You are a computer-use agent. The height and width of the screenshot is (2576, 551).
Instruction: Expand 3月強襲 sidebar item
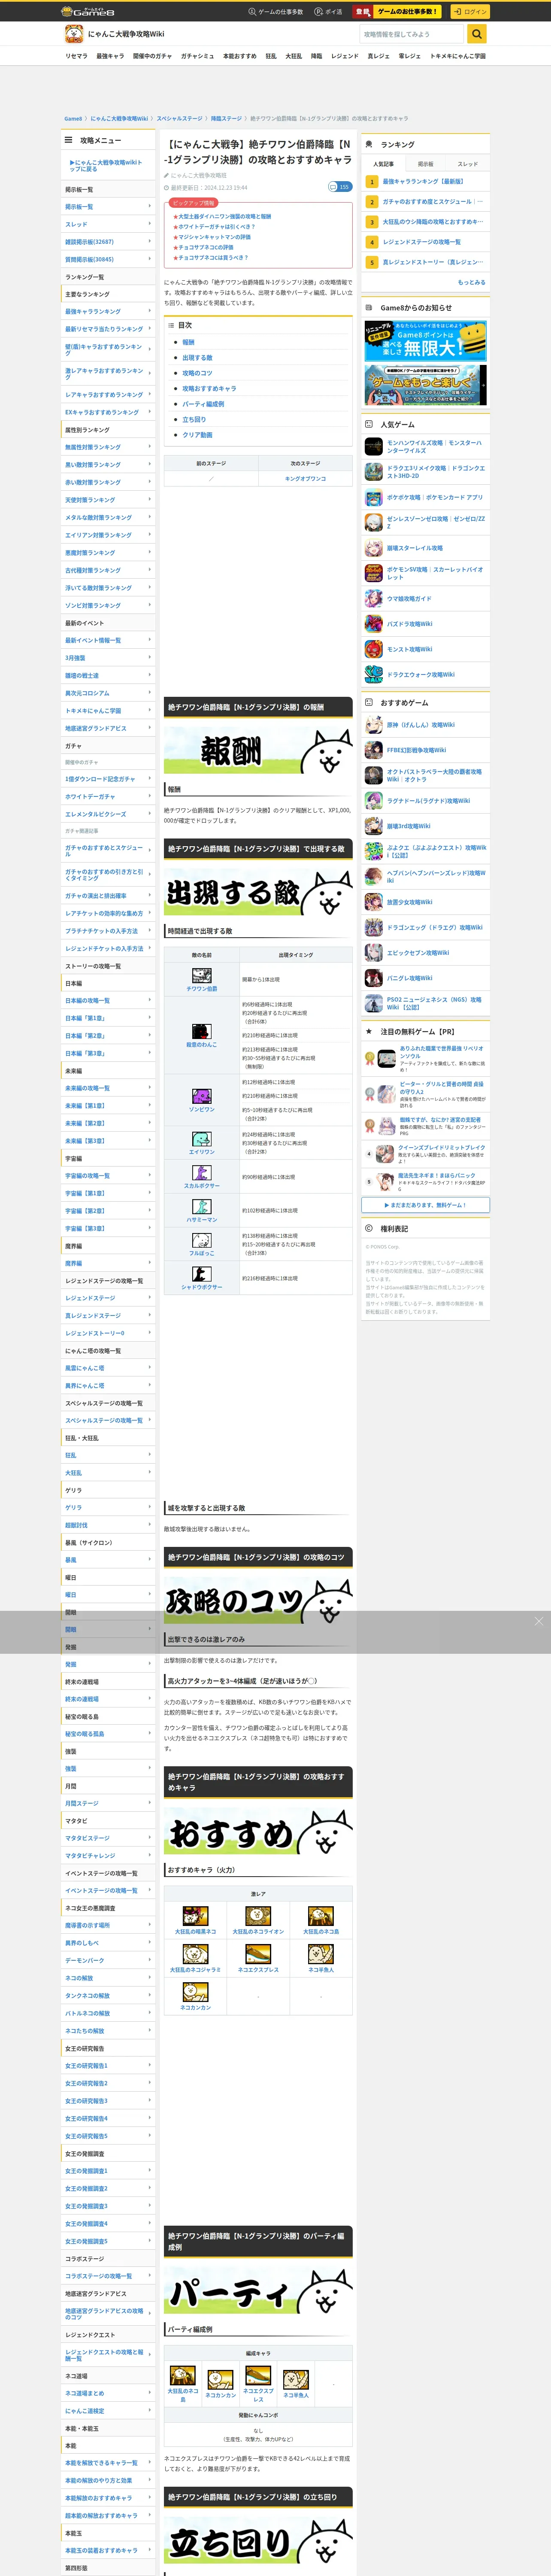coord(108,658)
